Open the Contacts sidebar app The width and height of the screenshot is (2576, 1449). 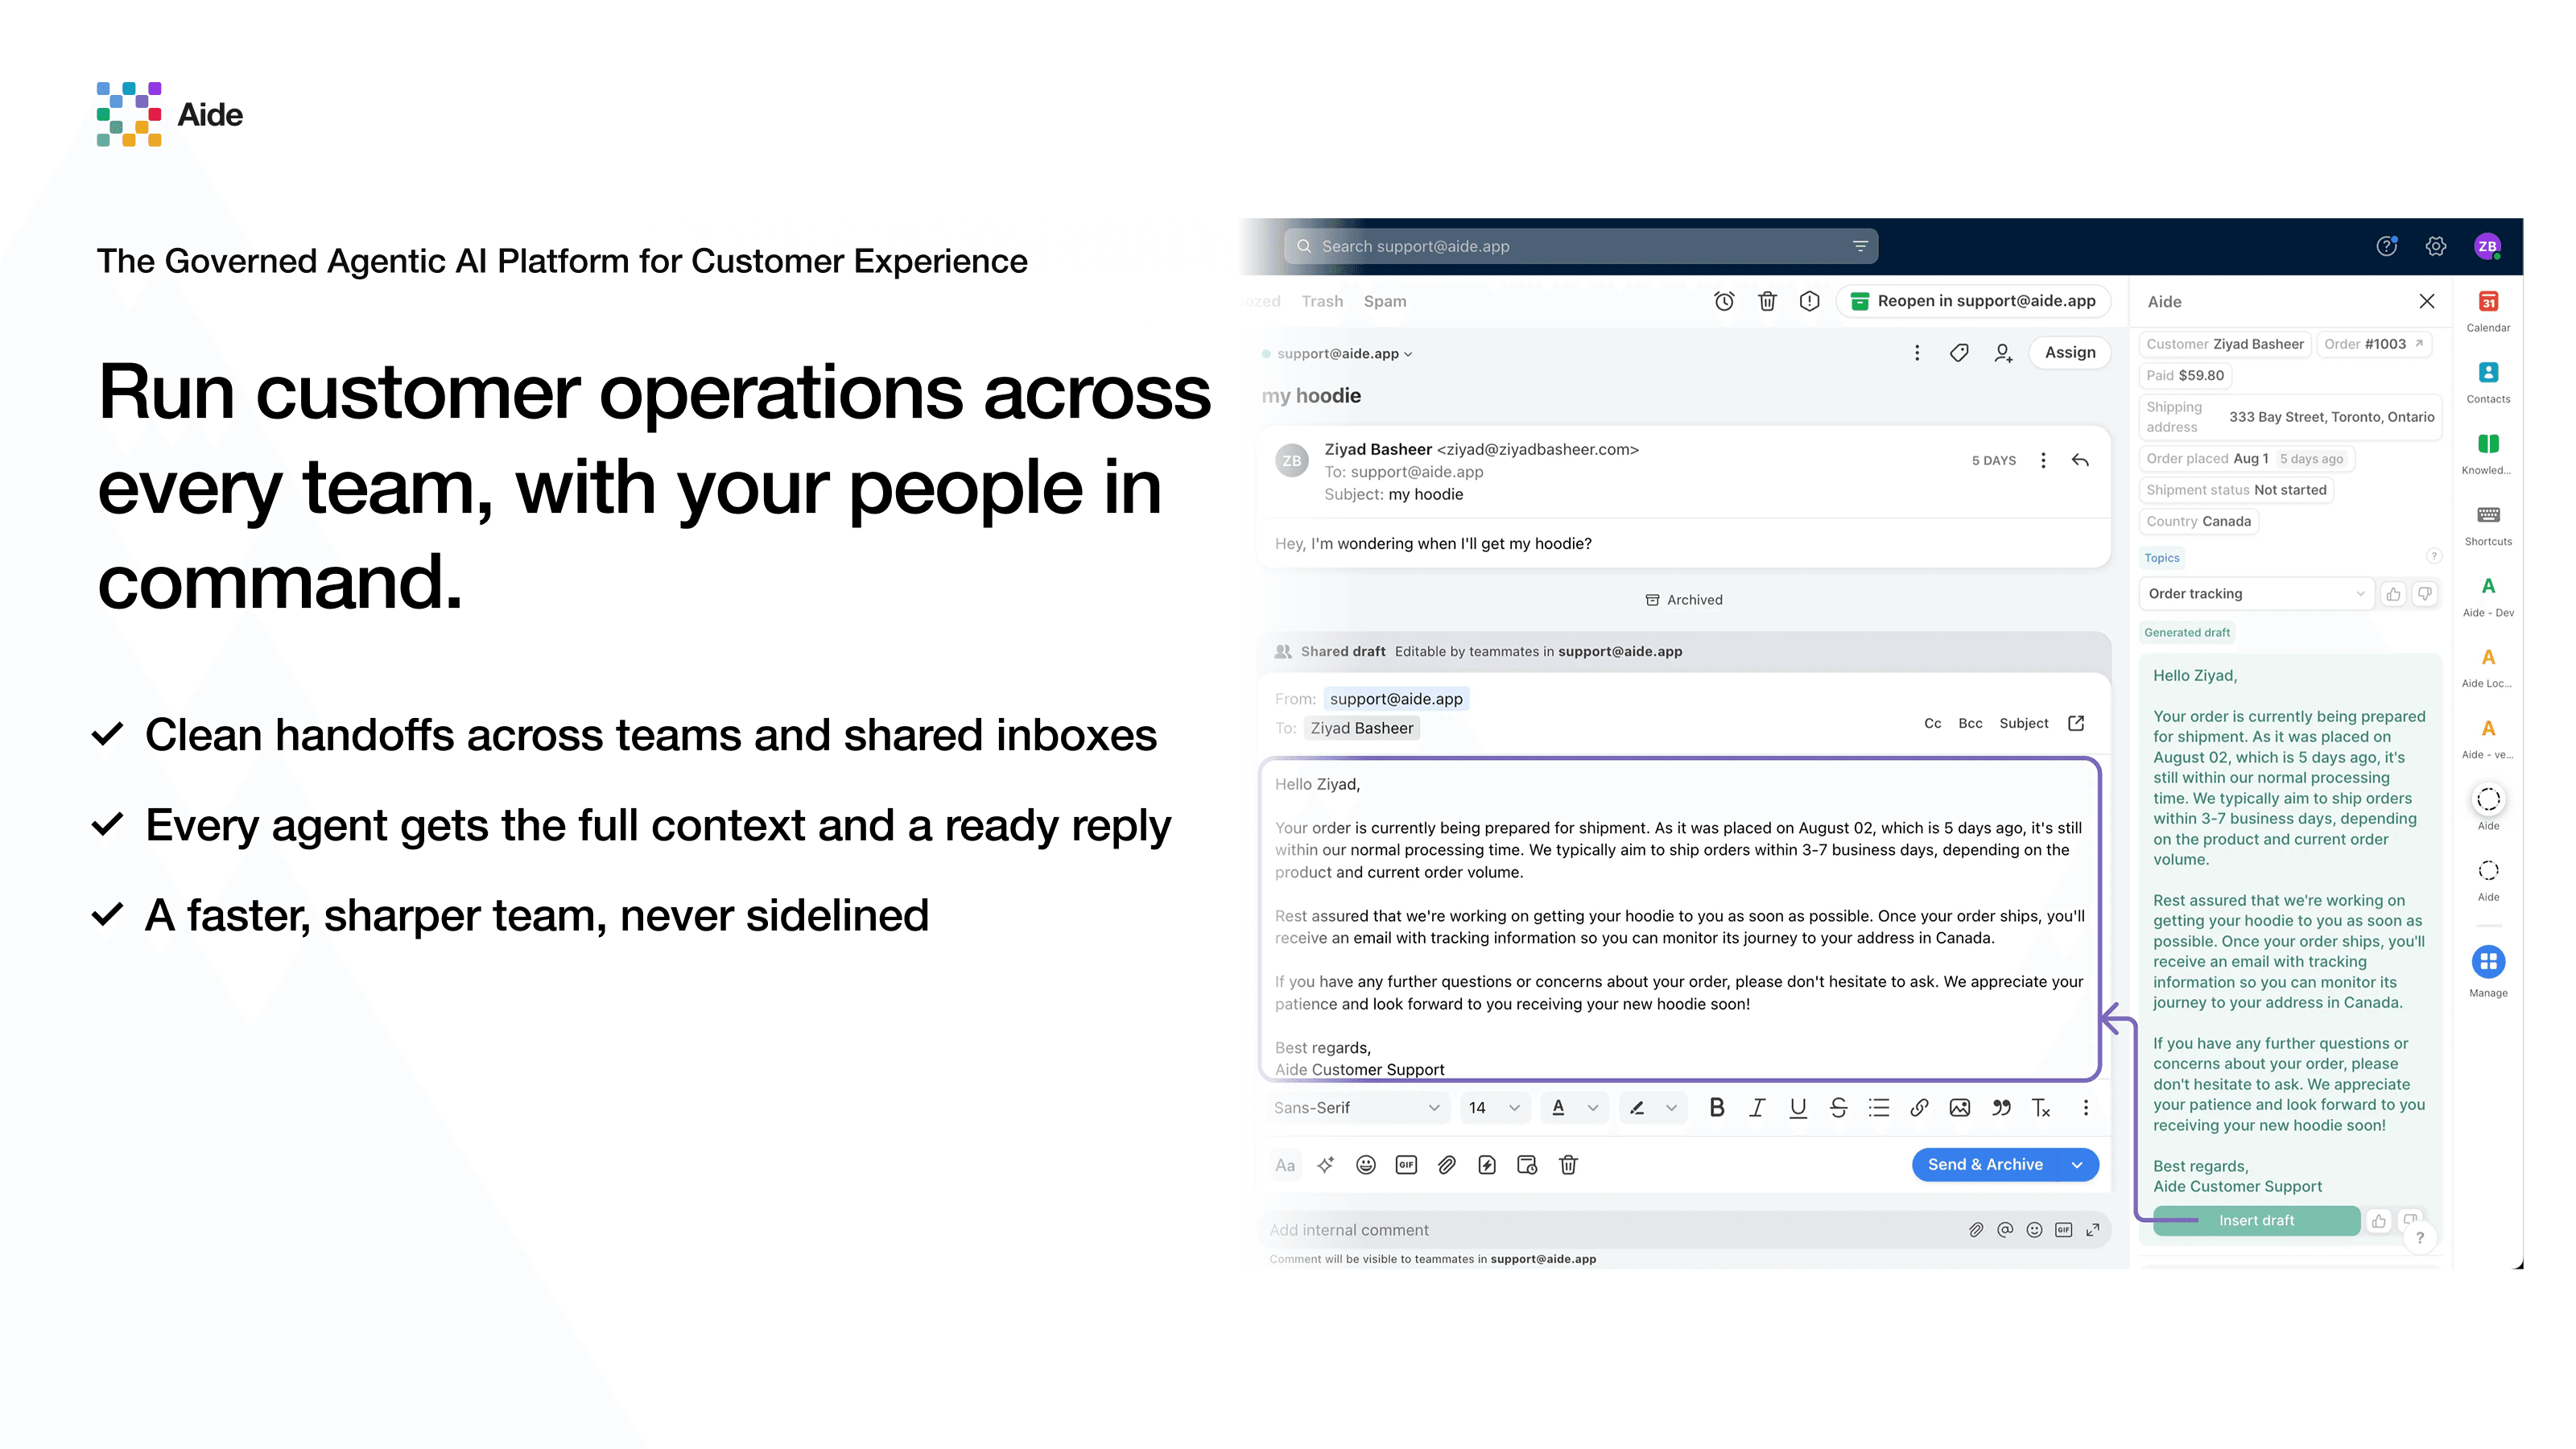pos(2488,382)
